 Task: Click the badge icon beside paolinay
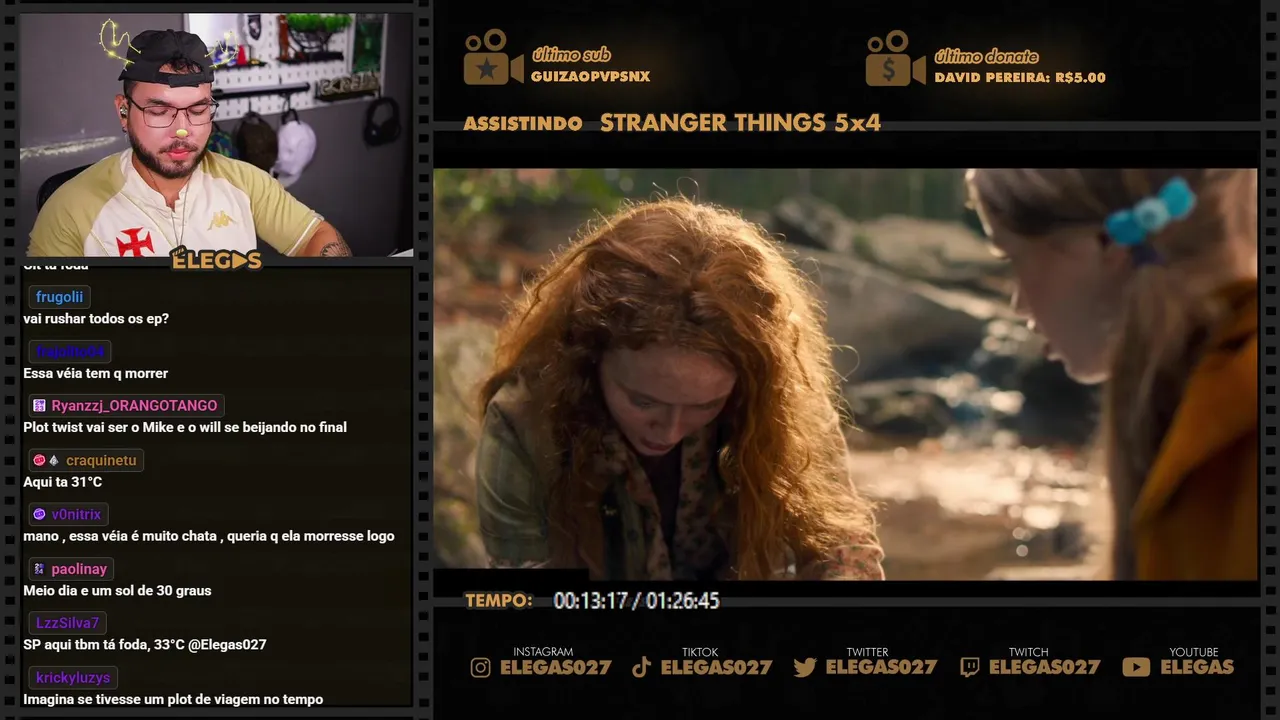pyautogui.click(x=39, y=569)
